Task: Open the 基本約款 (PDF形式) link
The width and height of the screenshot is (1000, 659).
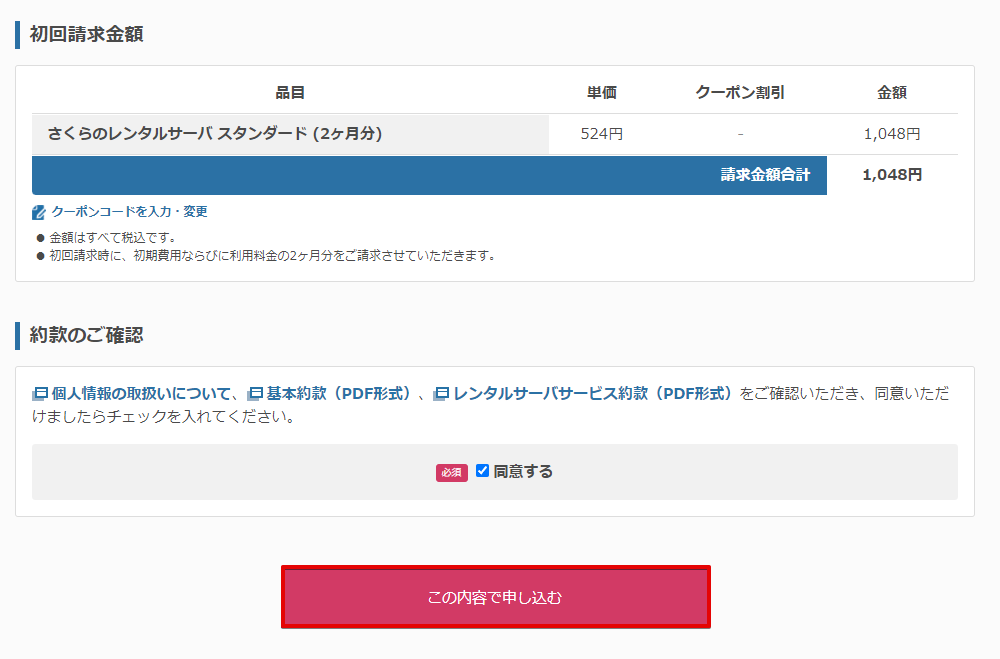Action: click(x=338, y=394)
